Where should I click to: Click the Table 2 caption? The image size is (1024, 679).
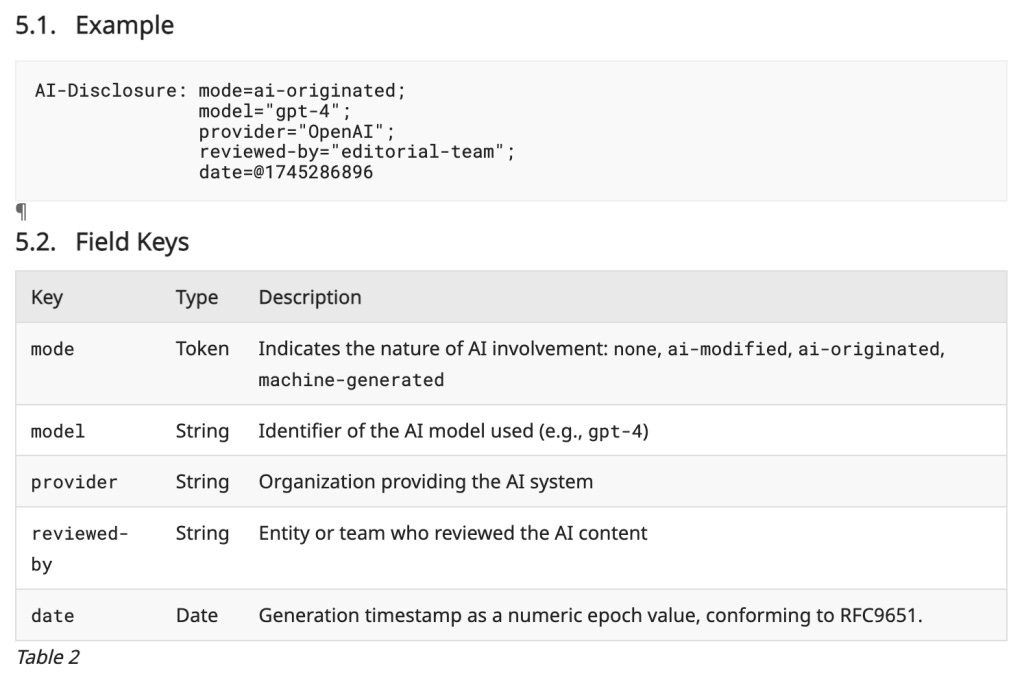(48, 657)
